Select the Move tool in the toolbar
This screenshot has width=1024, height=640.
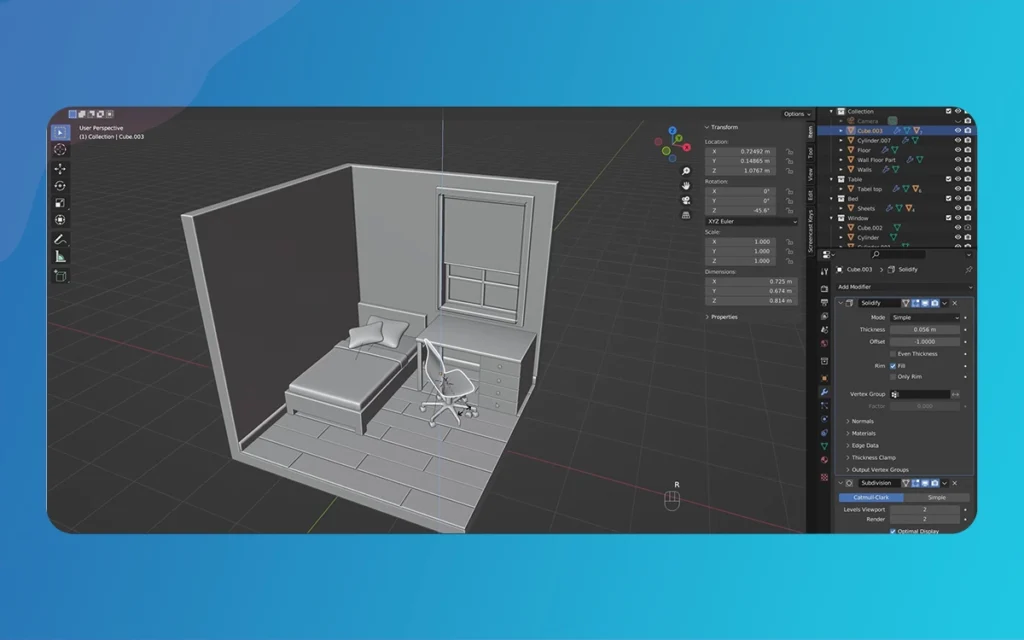coord(61,169)
